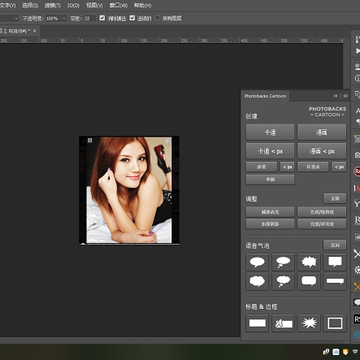Close the RGB/8 document tab

(x=35, y=31)
